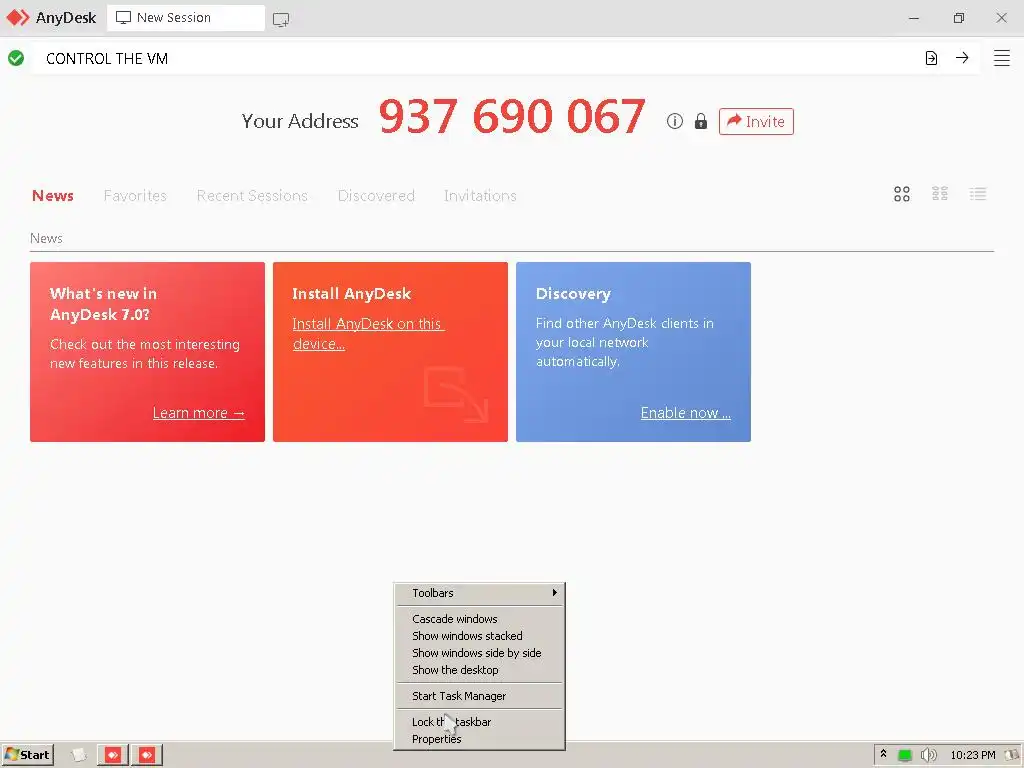Toggle Lock the taskbar option
The image size is (1024, 768).
tap(479, 722)
